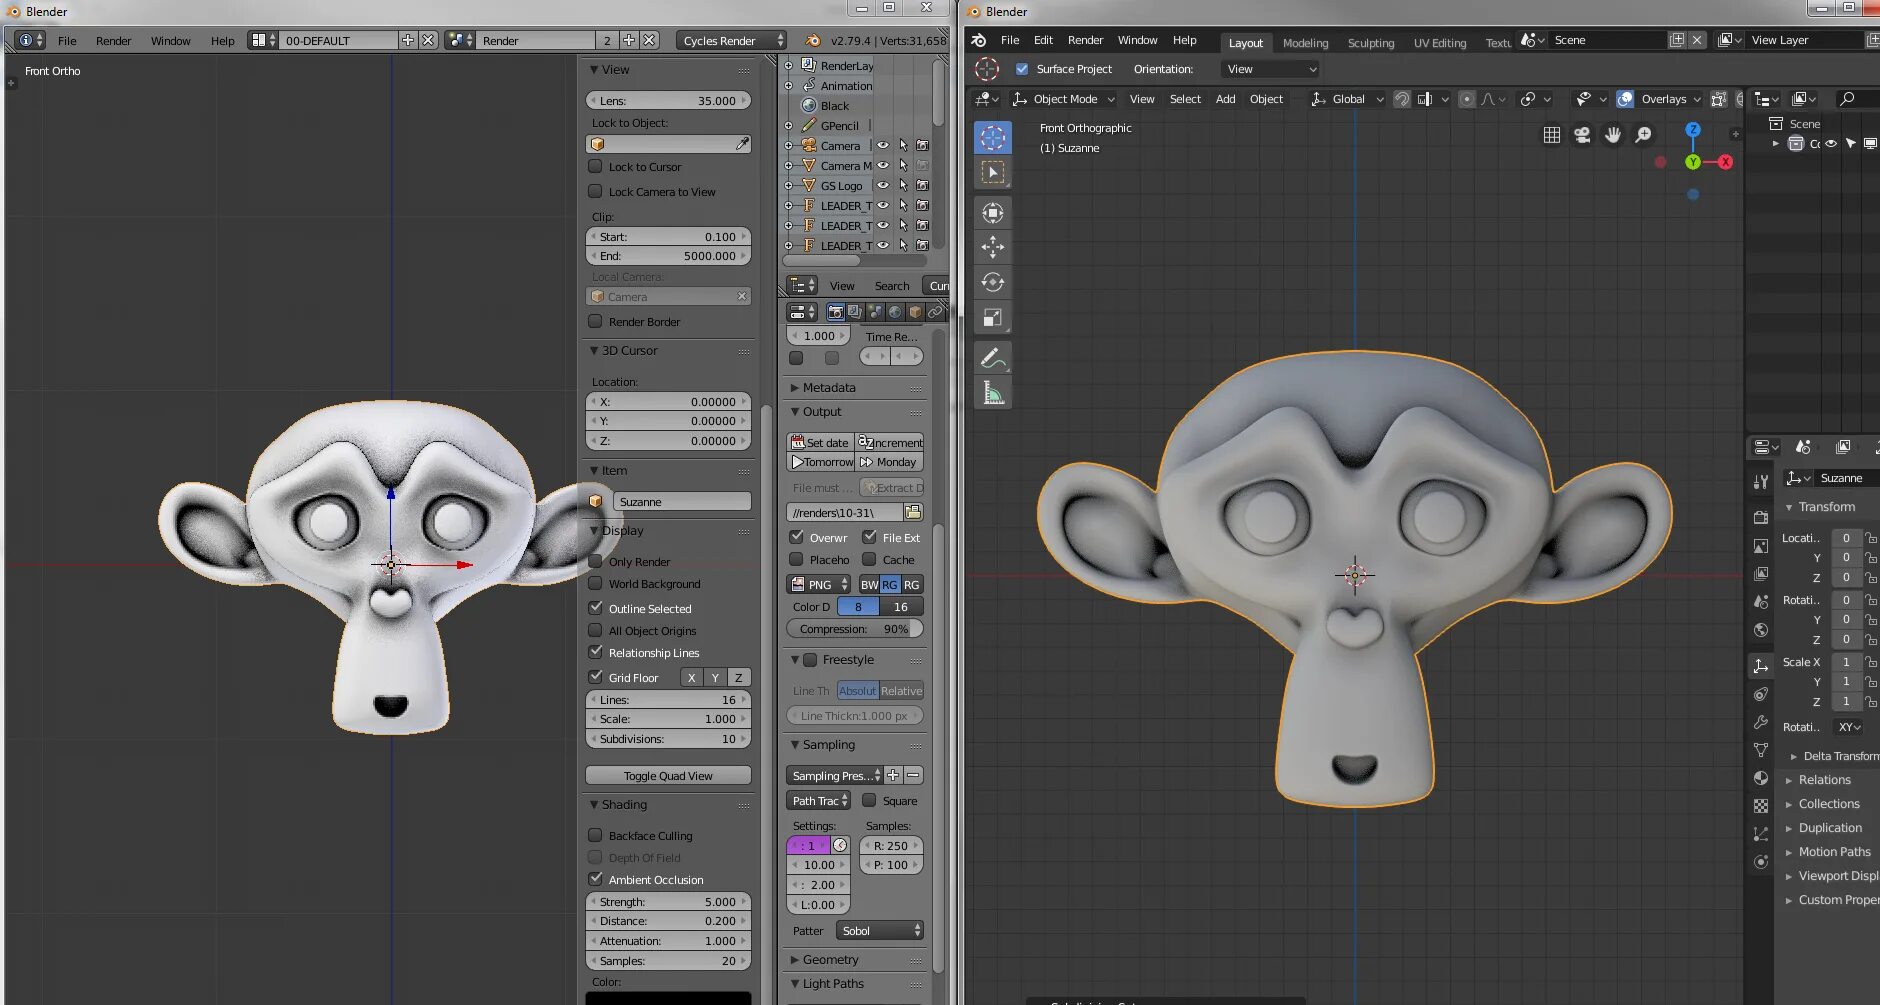The width and height of the screenshot is (1880, 1005).
Task: Click the Suzanne object name field
Action: pyautogui.click(x=681, y=502)
